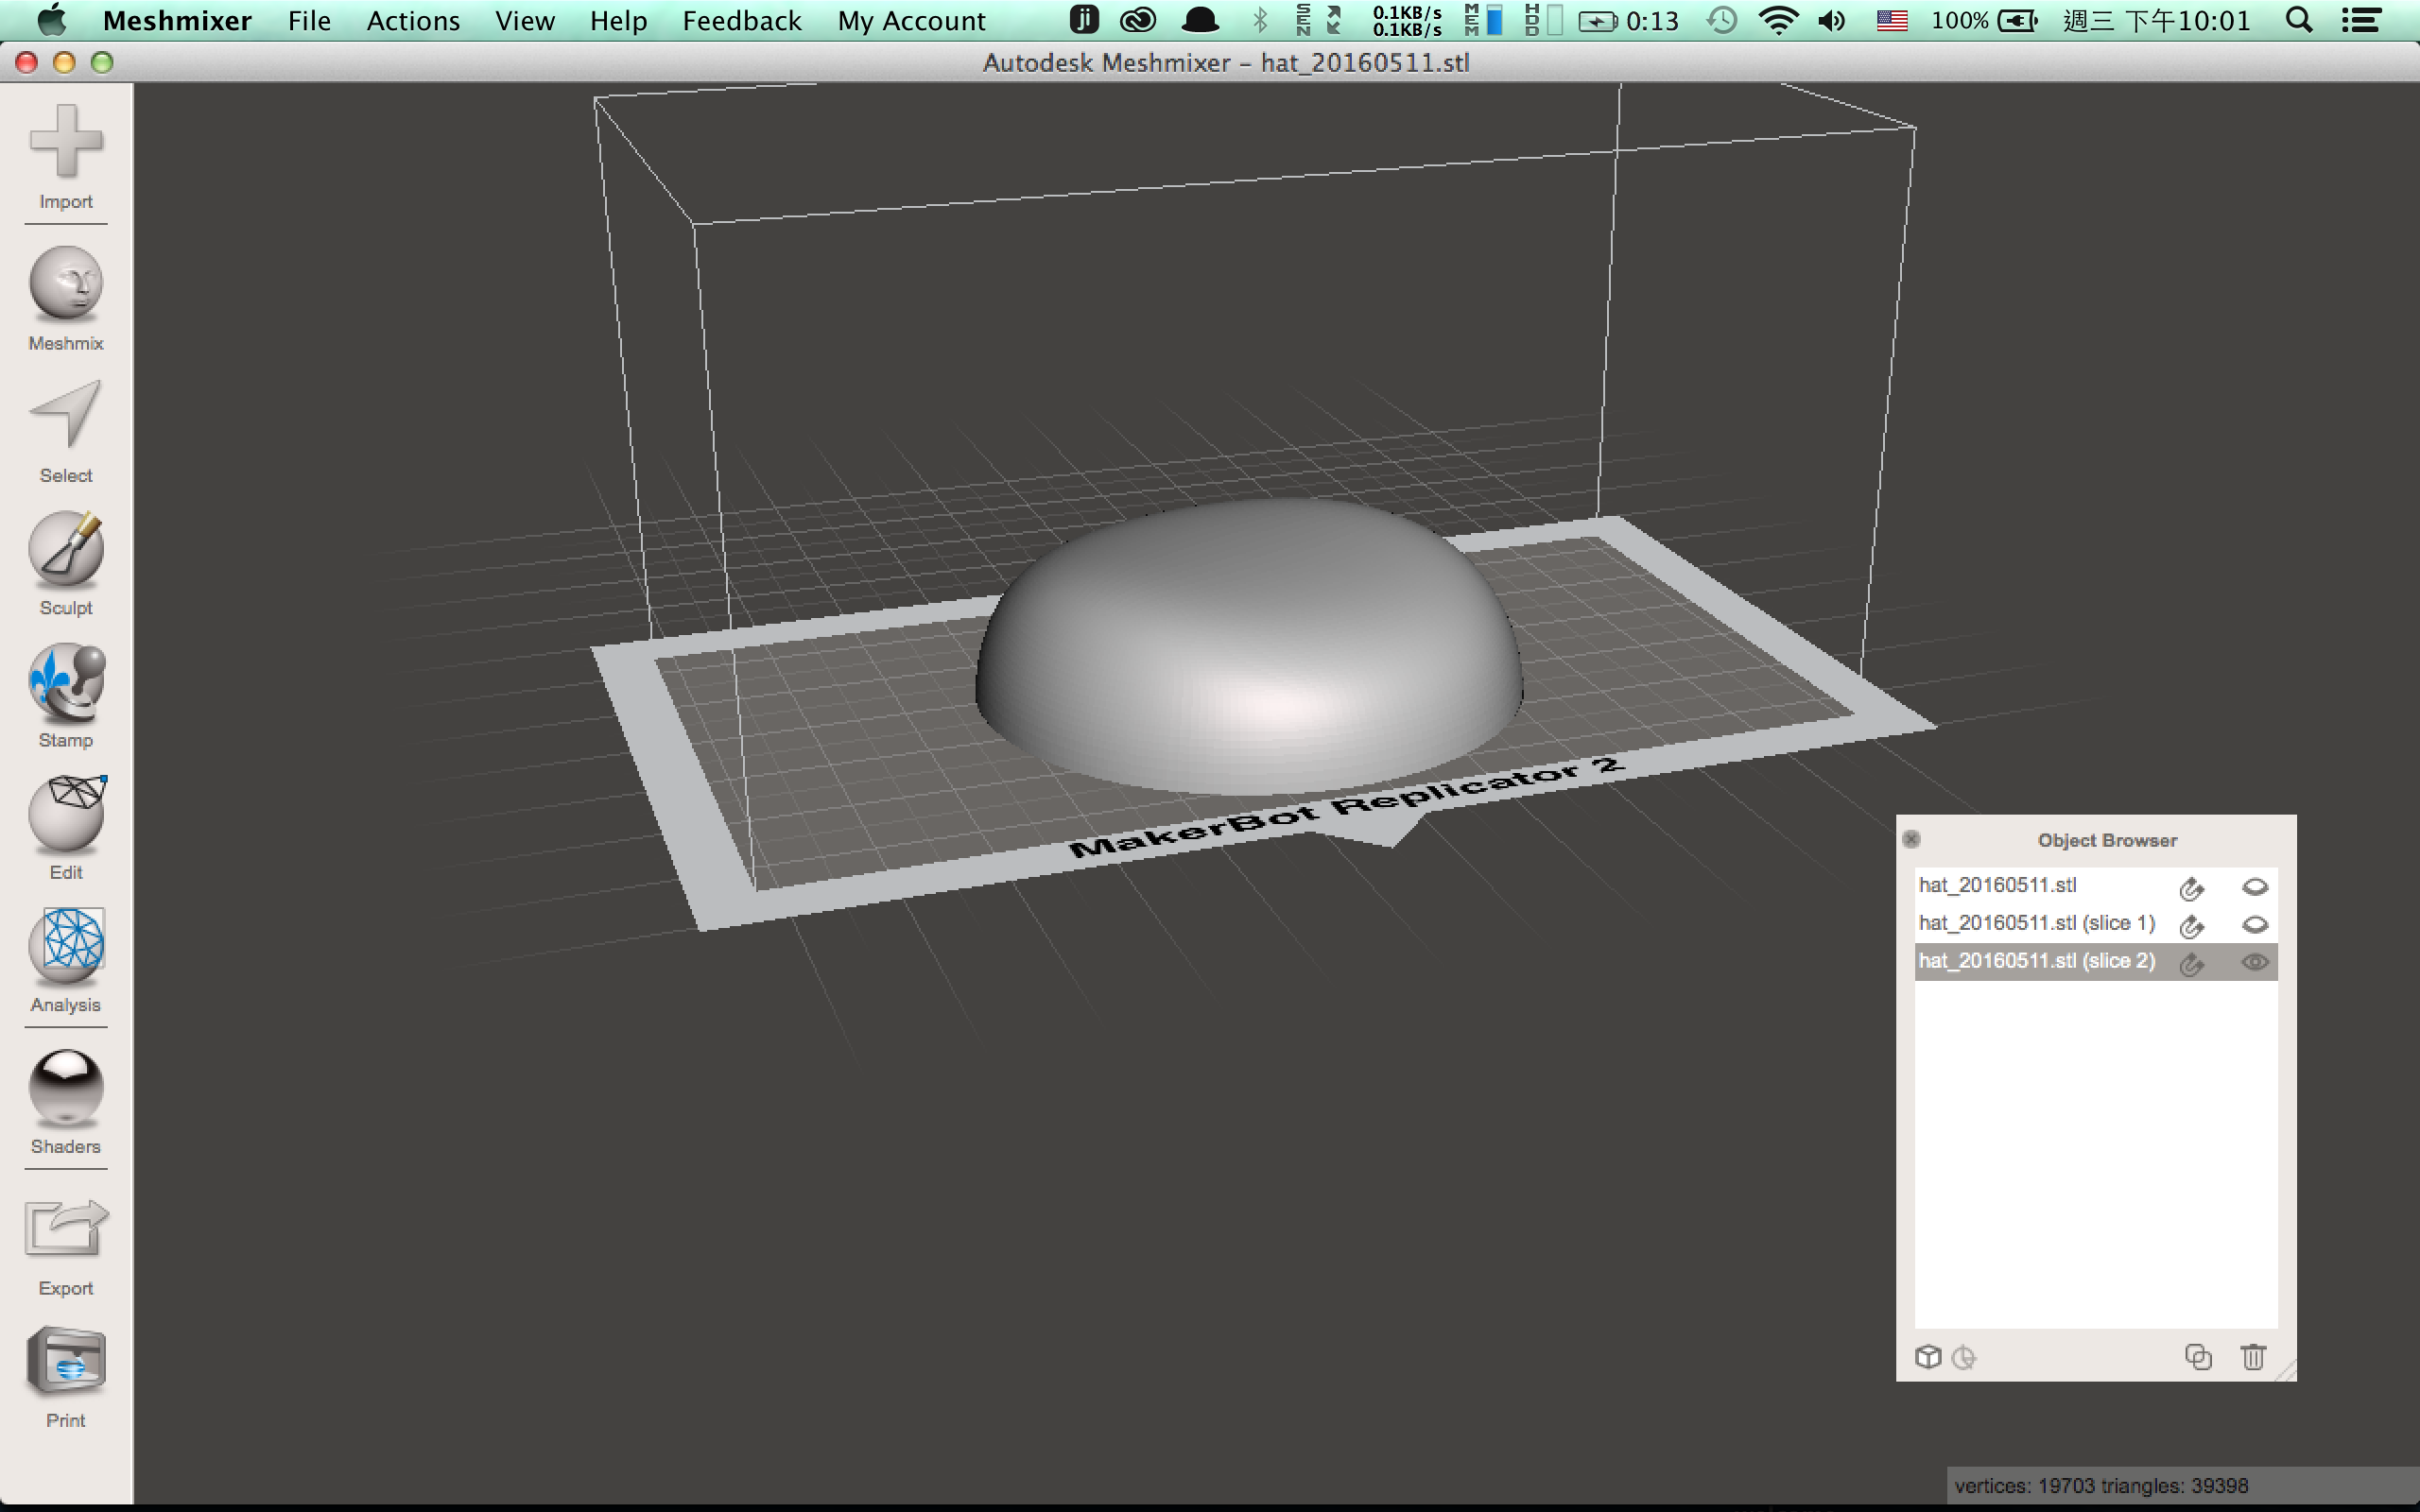Image resolution: width=2420 pixels, height=1512 pixels.
Task: Delete selected object with trash icon
Action: pyautogui.click(x=2252, y=1357)
